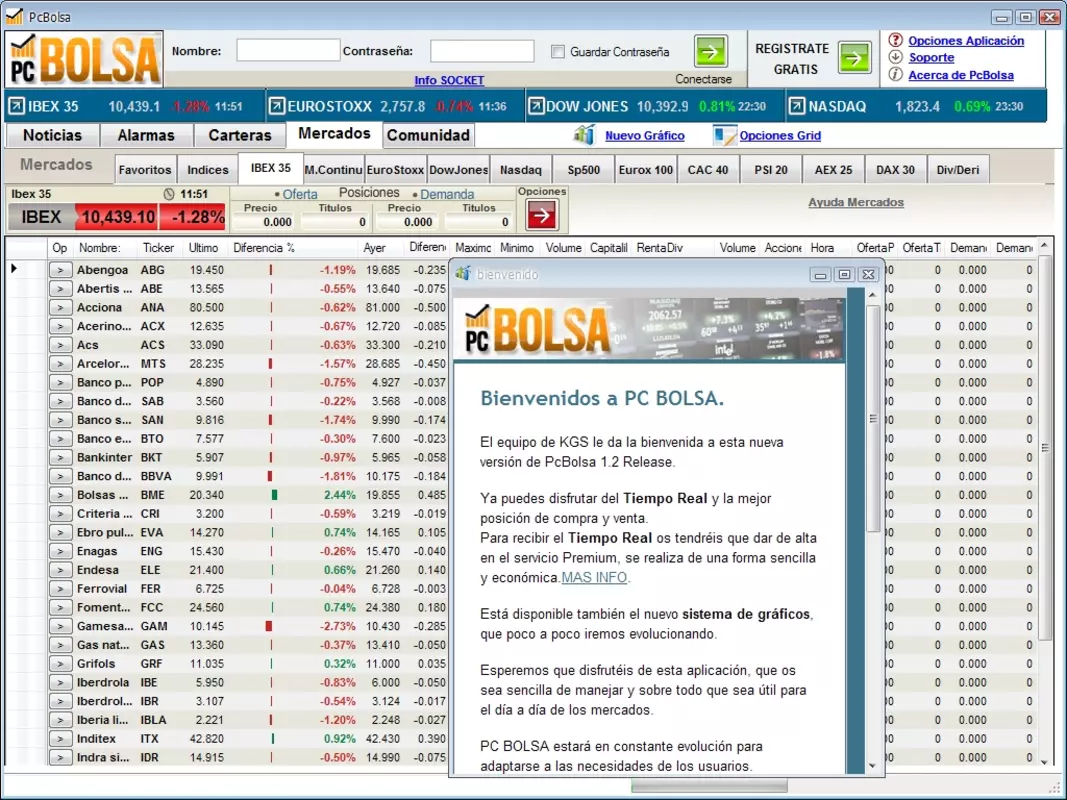
Task: Click the Op button for Inditex
Action: (x=60, y=739)
